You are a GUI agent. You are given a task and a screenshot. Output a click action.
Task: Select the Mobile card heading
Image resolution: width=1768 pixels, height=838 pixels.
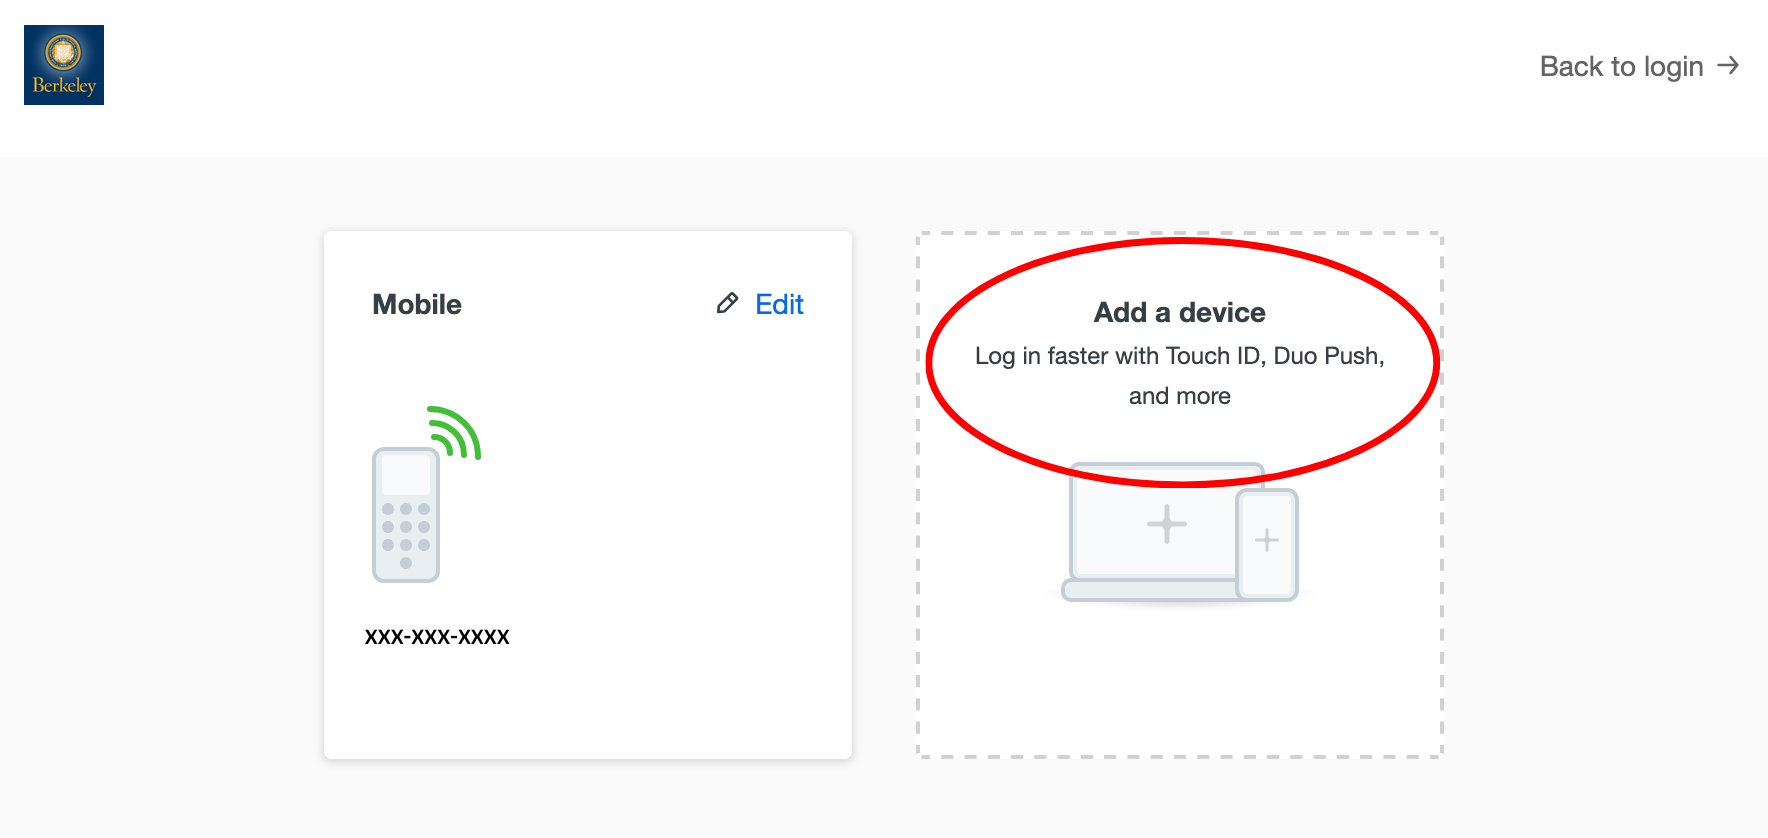pyautogui.click(x=417, y=305)
